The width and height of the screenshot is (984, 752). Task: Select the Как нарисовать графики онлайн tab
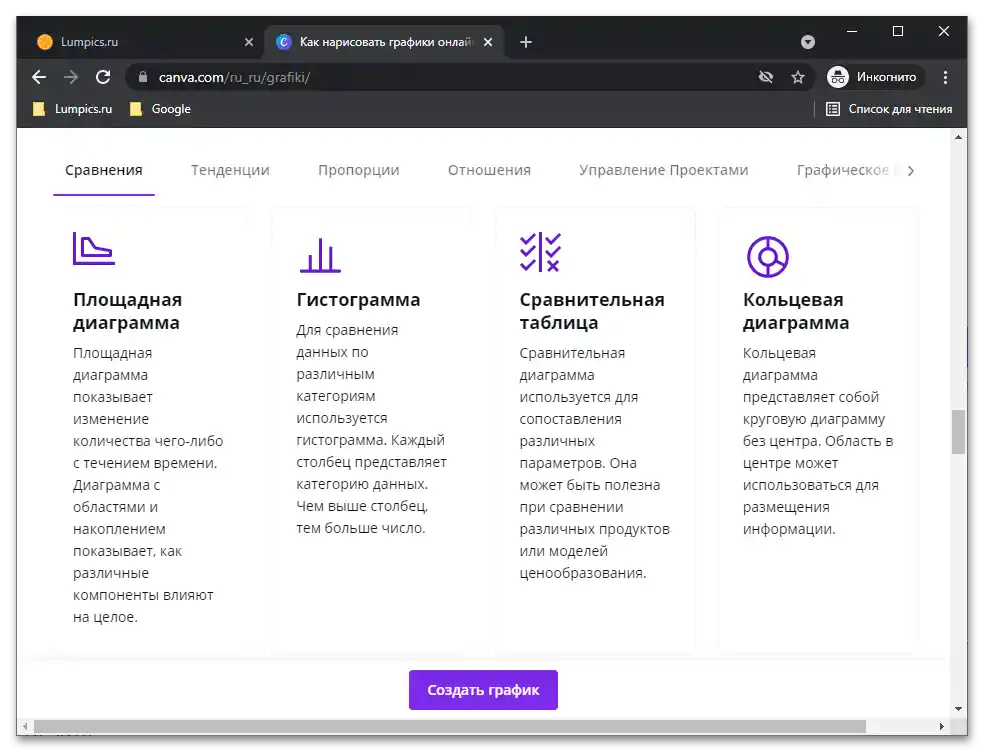coord(385,42)
